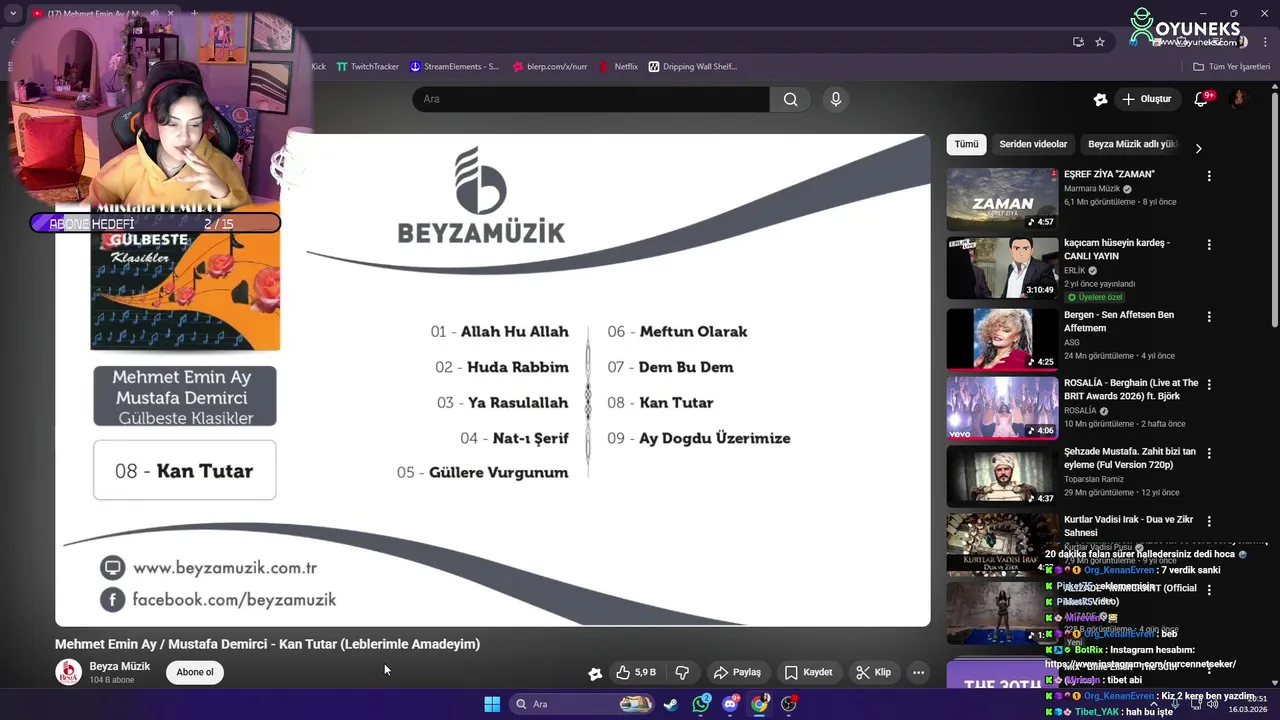The image size is (1280, 720).
Task: Click the sparkle icon left of Oluştur
Action: pos(1100,99)
